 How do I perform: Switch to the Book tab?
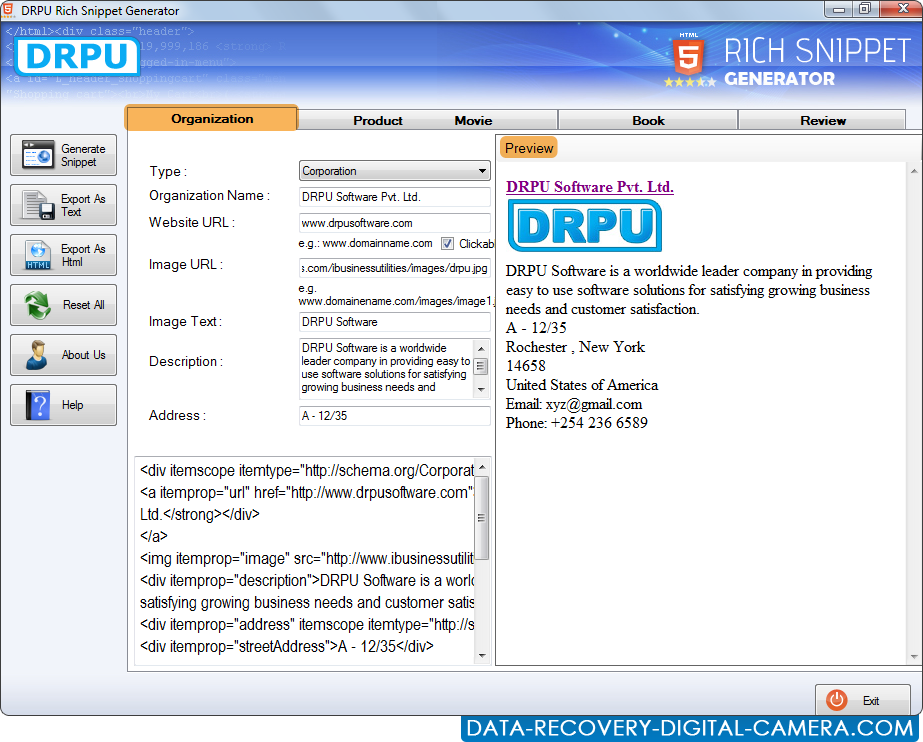(x=648, y=120)
